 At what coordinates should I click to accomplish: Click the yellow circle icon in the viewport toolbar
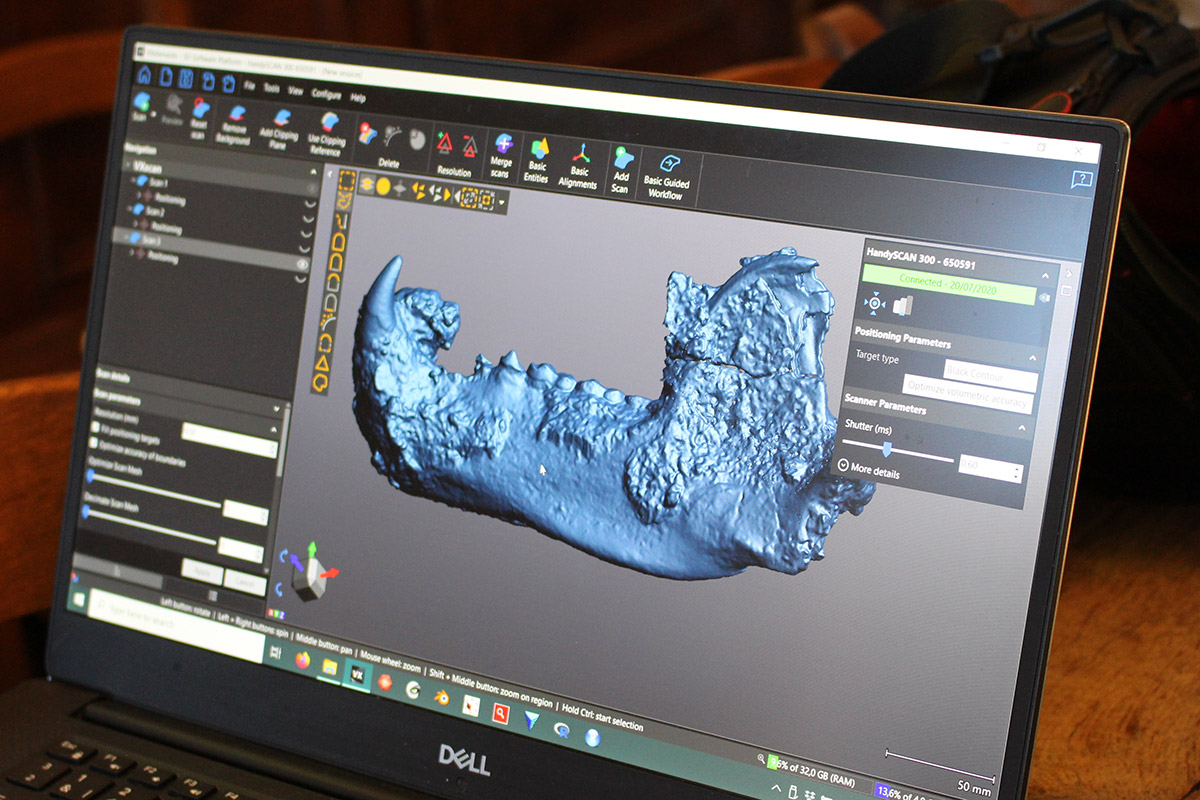click(x=383, y=185)
